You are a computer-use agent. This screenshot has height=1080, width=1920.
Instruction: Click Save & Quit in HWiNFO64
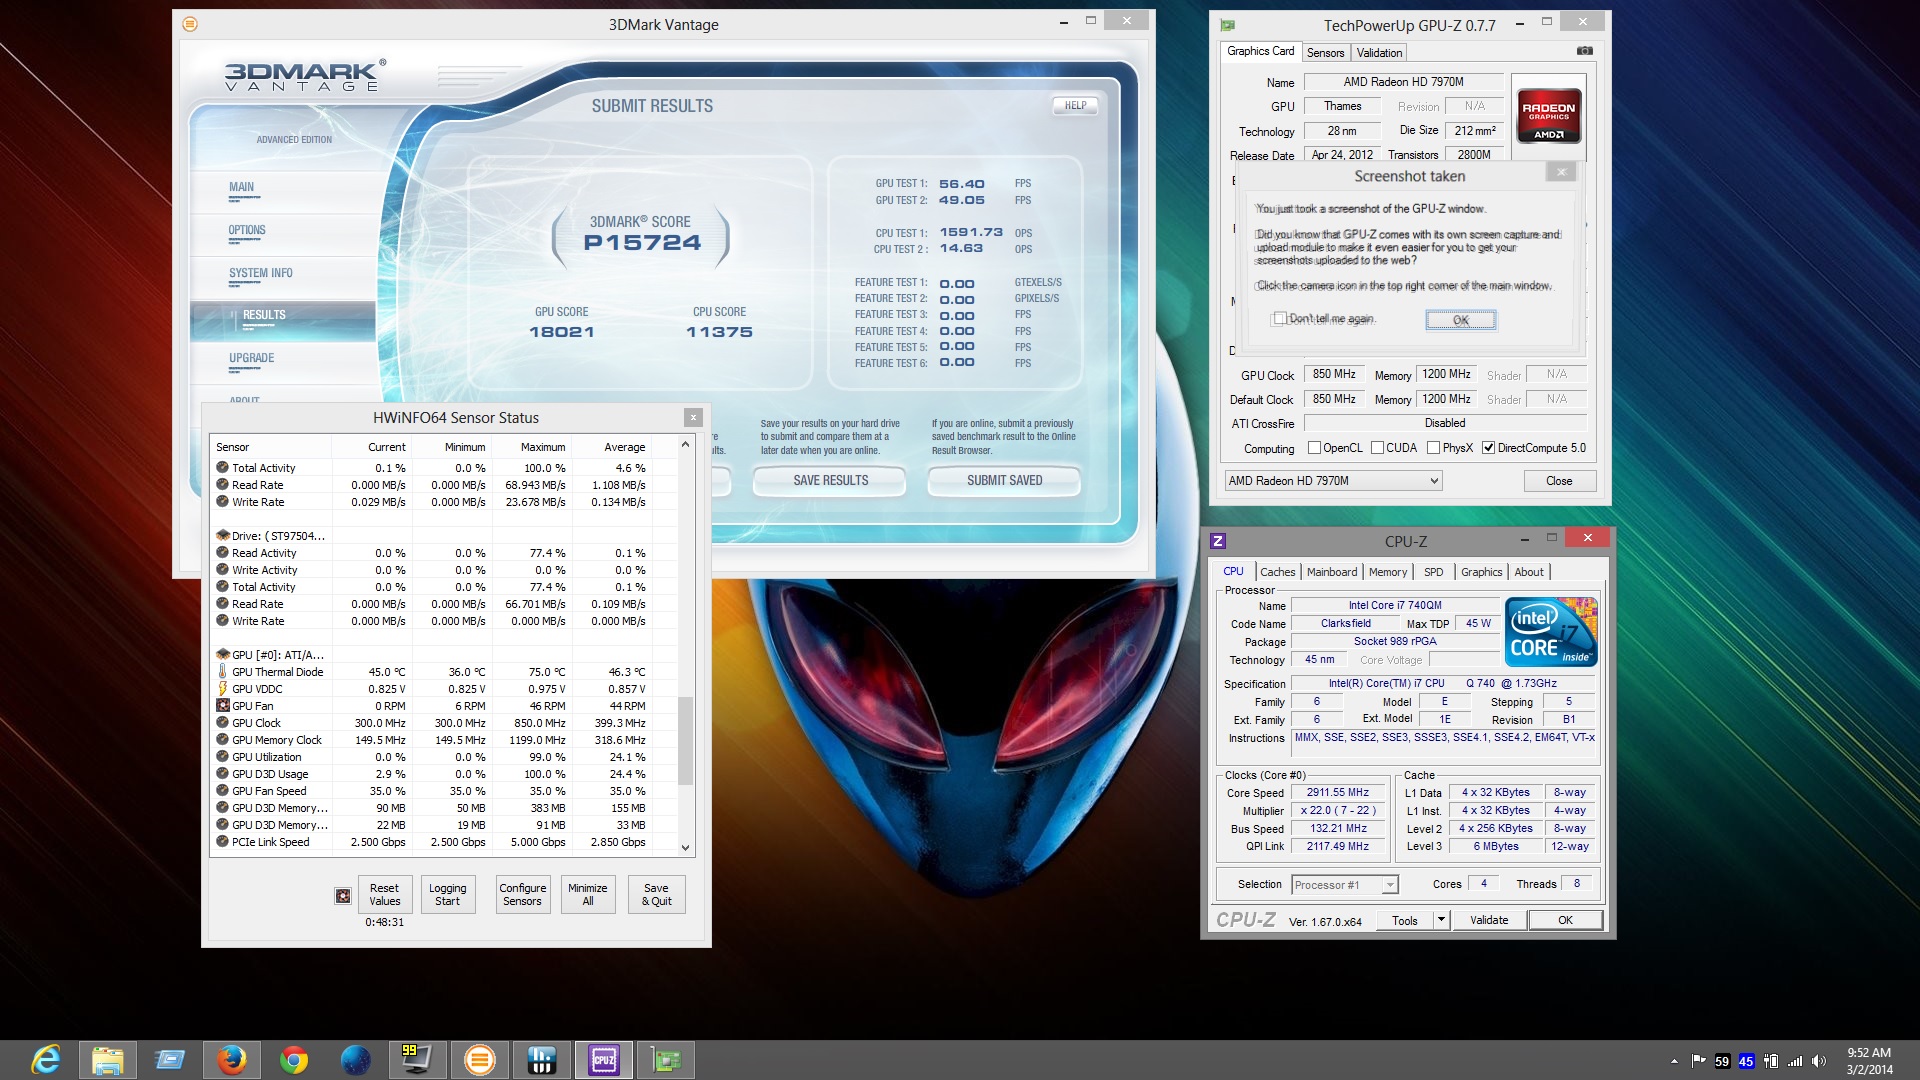pyautogui.click(x=656, y=895)
